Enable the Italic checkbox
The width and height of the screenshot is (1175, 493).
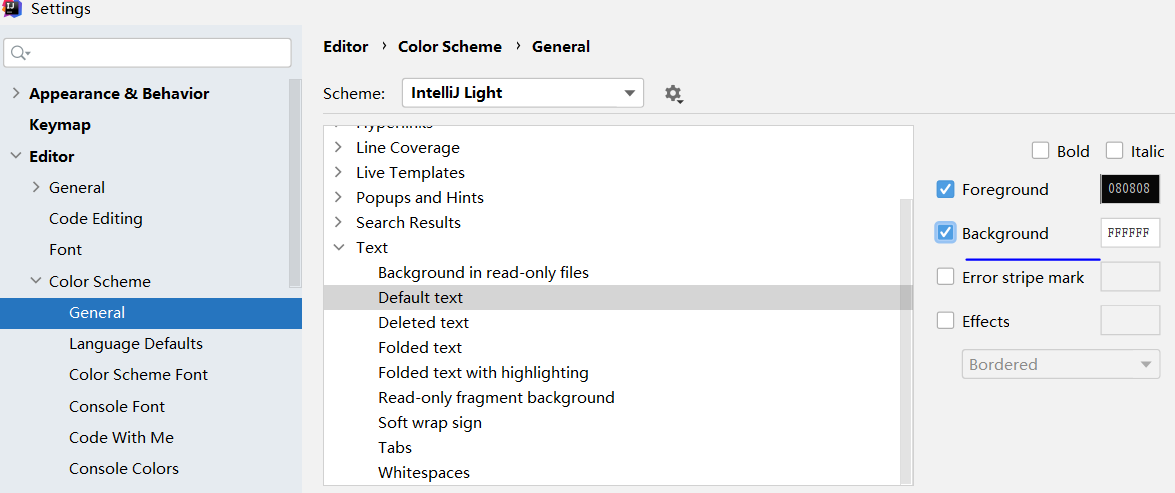(1114, 151)
